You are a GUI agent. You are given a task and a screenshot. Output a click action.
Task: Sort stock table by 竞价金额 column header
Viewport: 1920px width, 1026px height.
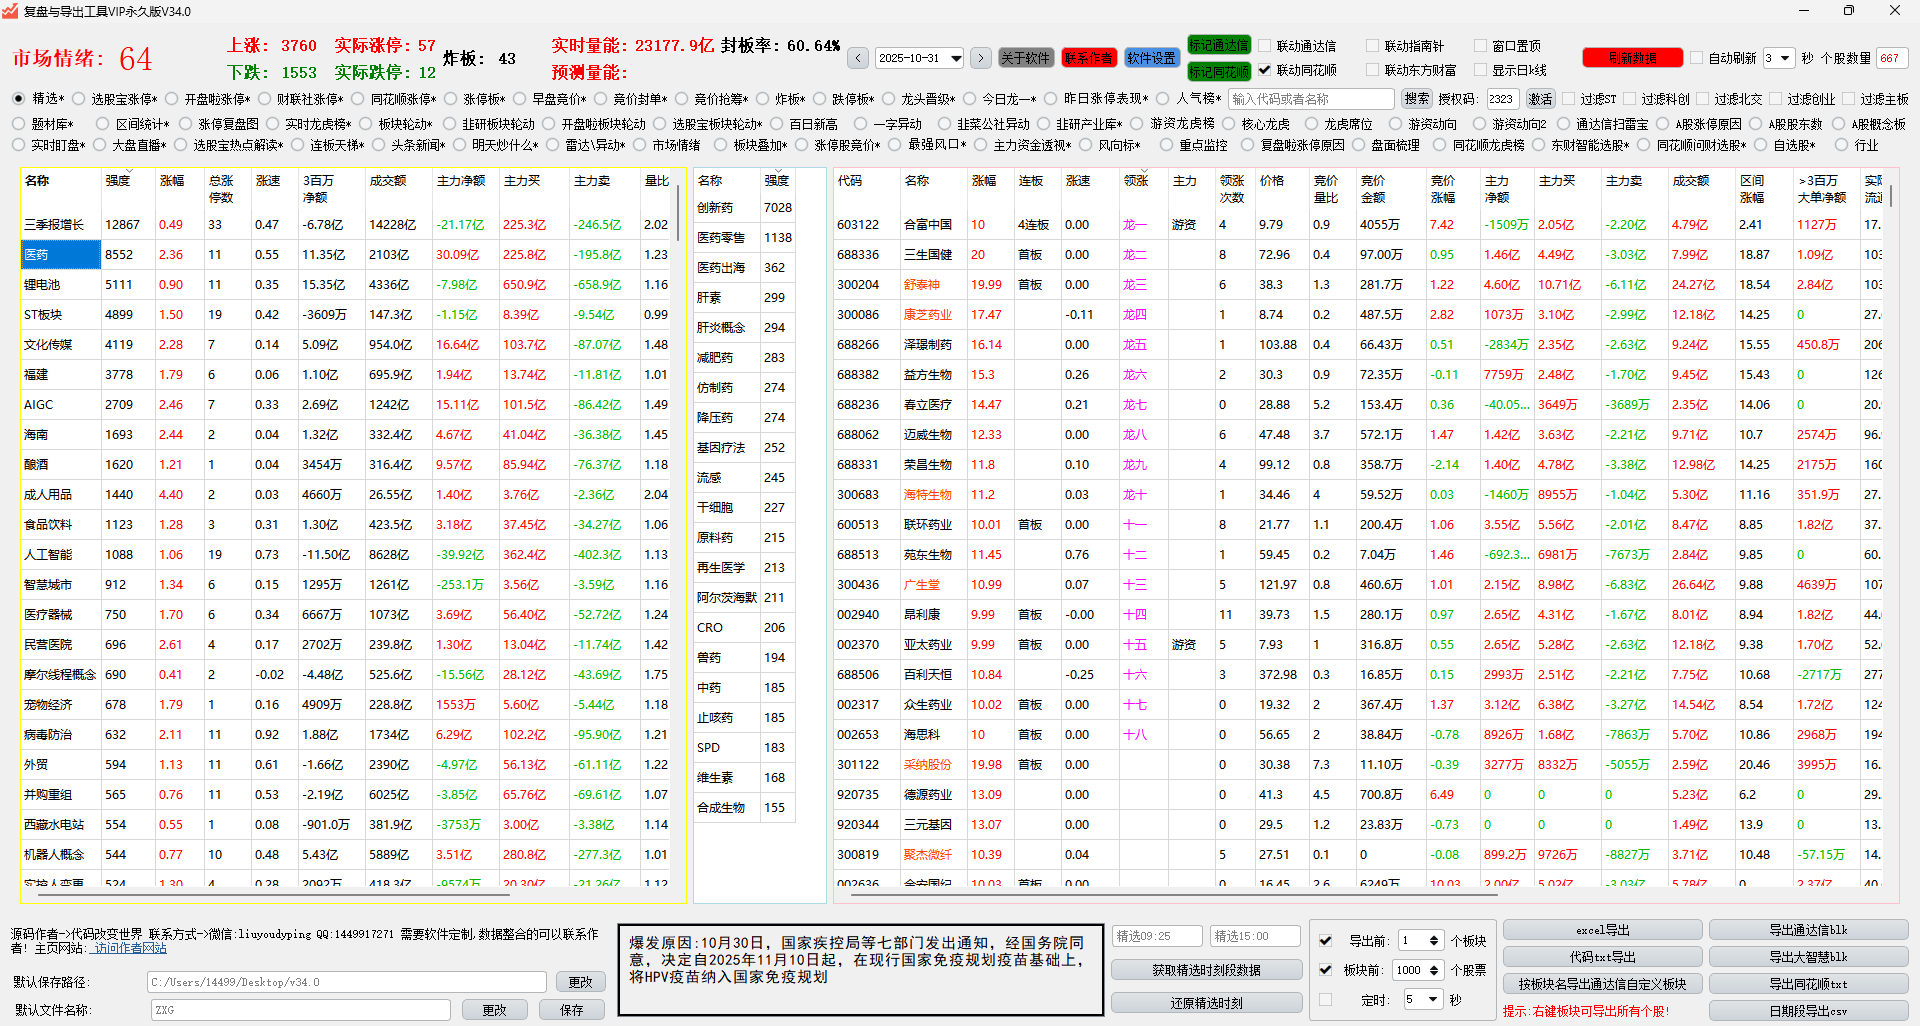tap(1373, 189)
